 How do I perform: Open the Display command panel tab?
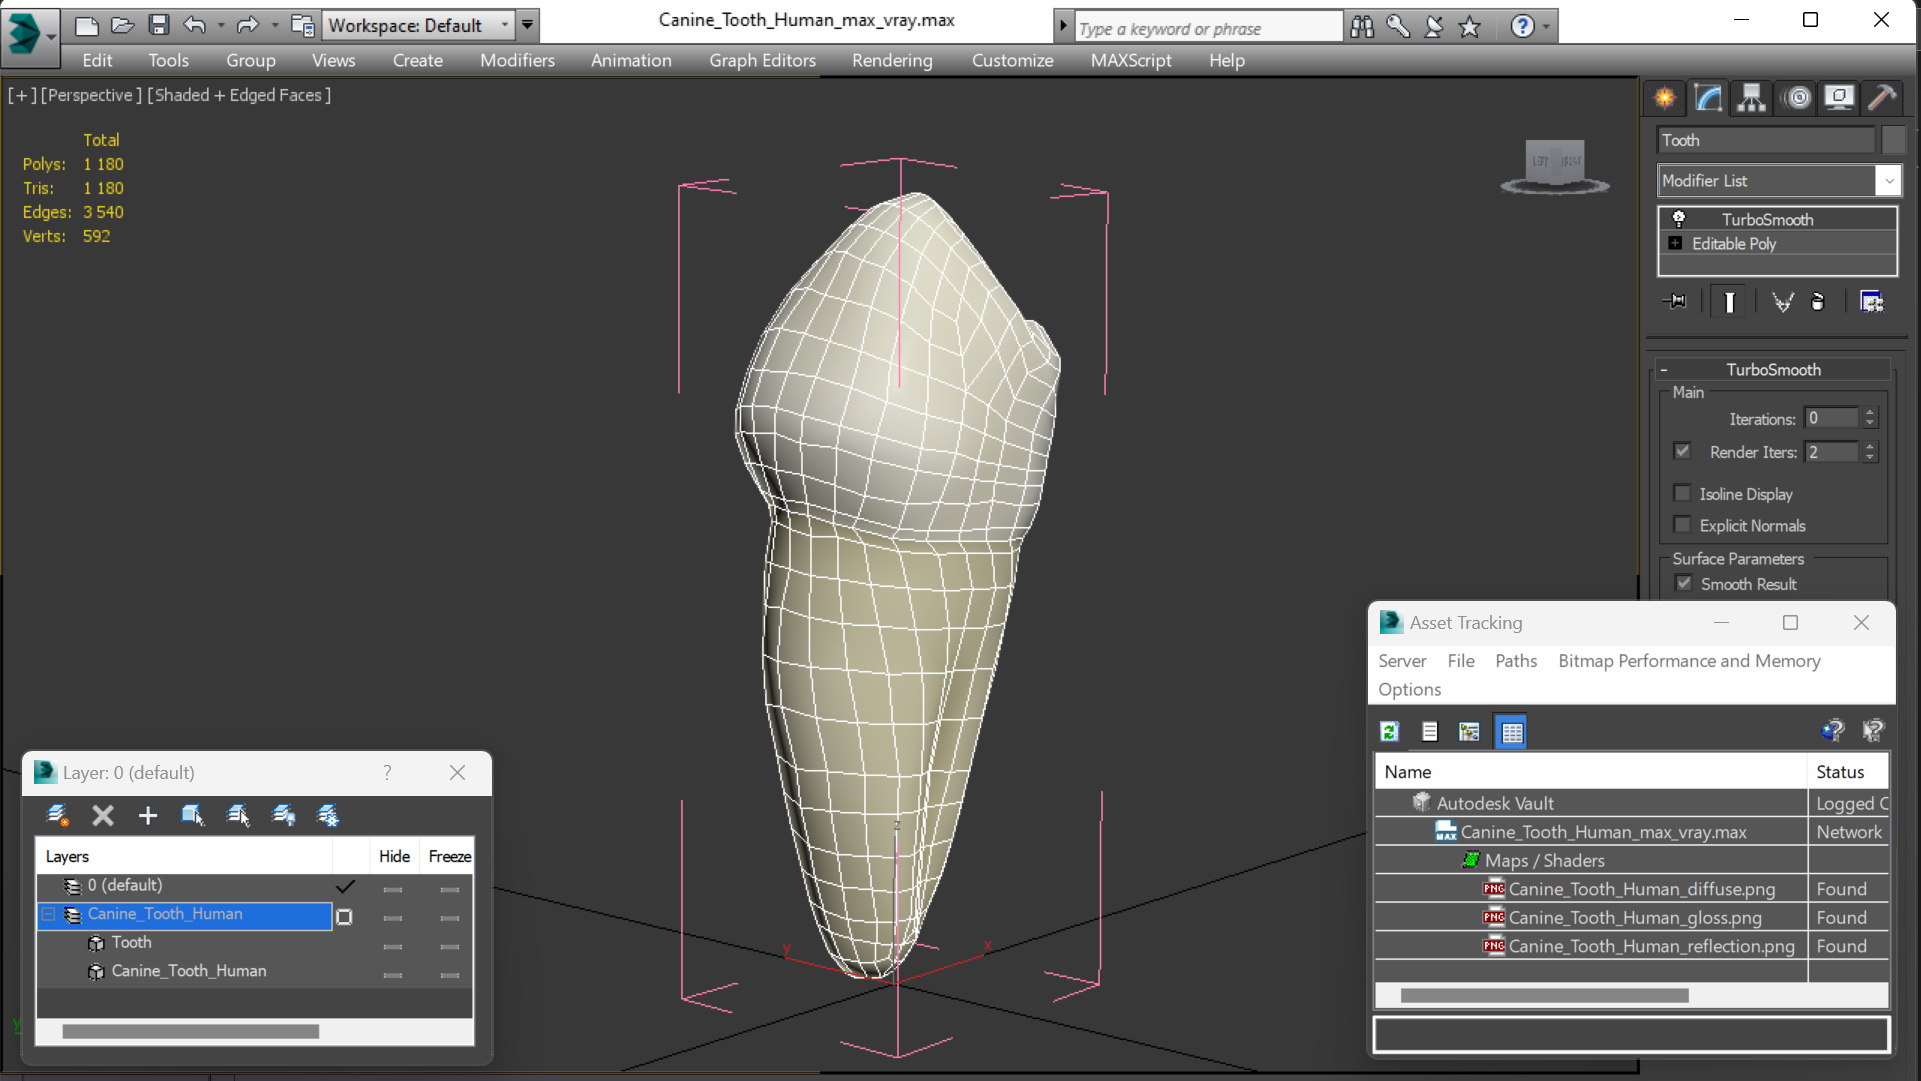[1839, 98]
